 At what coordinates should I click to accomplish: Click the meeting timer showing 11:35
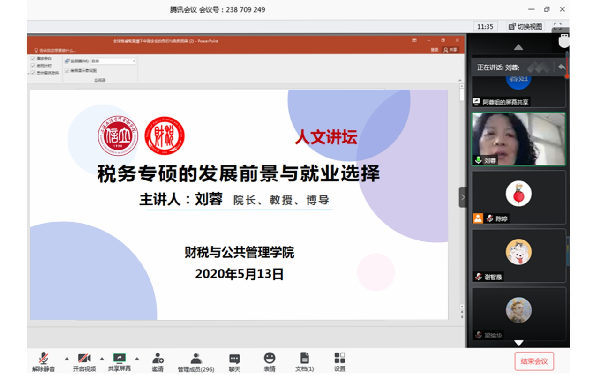[x=485, y=26]
